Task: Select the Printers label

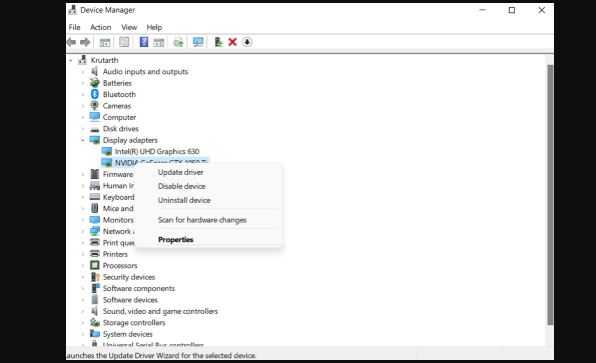Action: (115, 254)
